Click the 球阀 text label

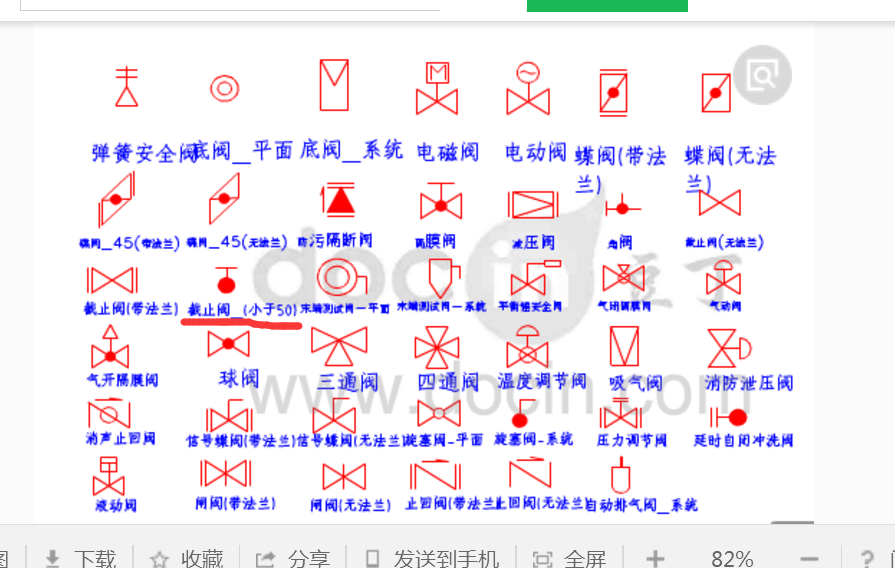239,378
